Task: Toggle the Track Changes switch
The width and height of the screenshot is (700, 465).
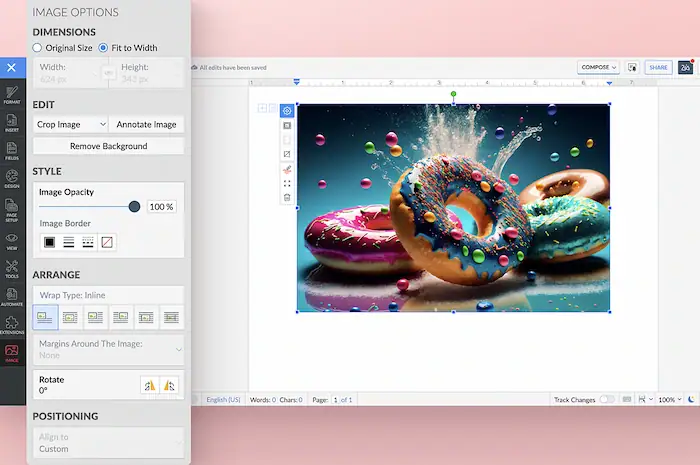Action: pos(607,399)
